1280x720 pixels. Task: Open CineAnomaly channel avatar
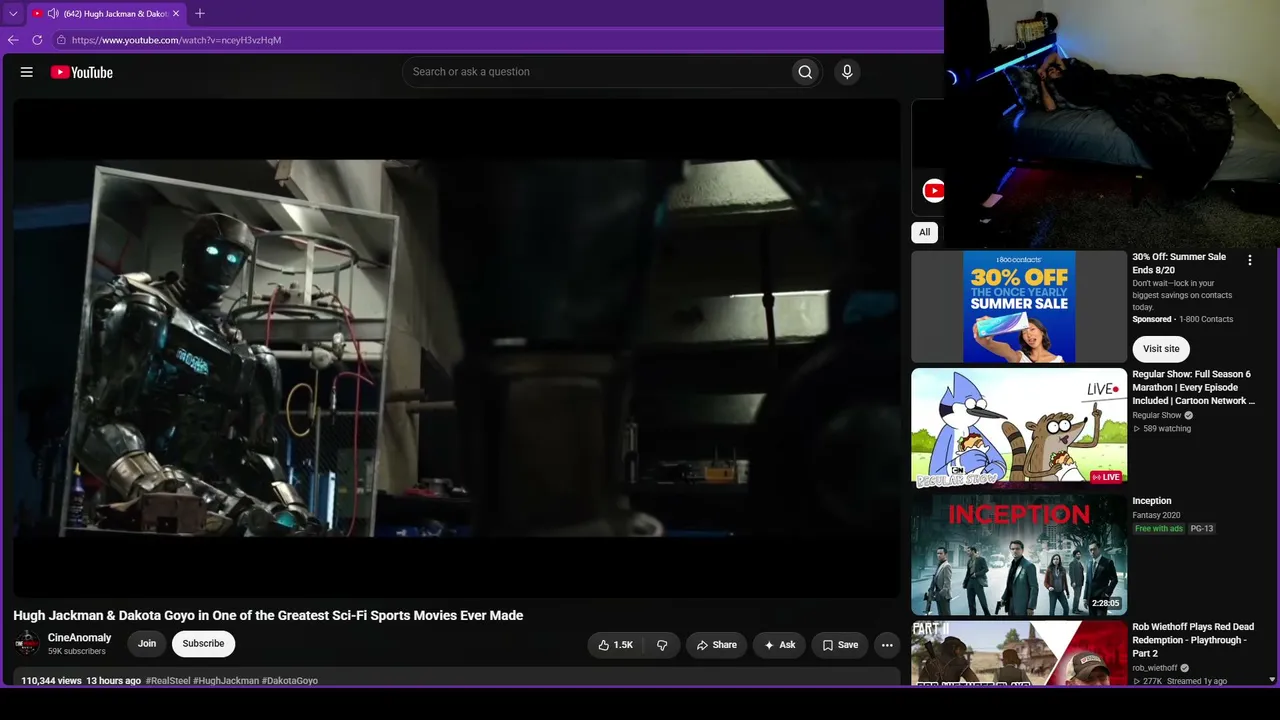click(27, 643)
